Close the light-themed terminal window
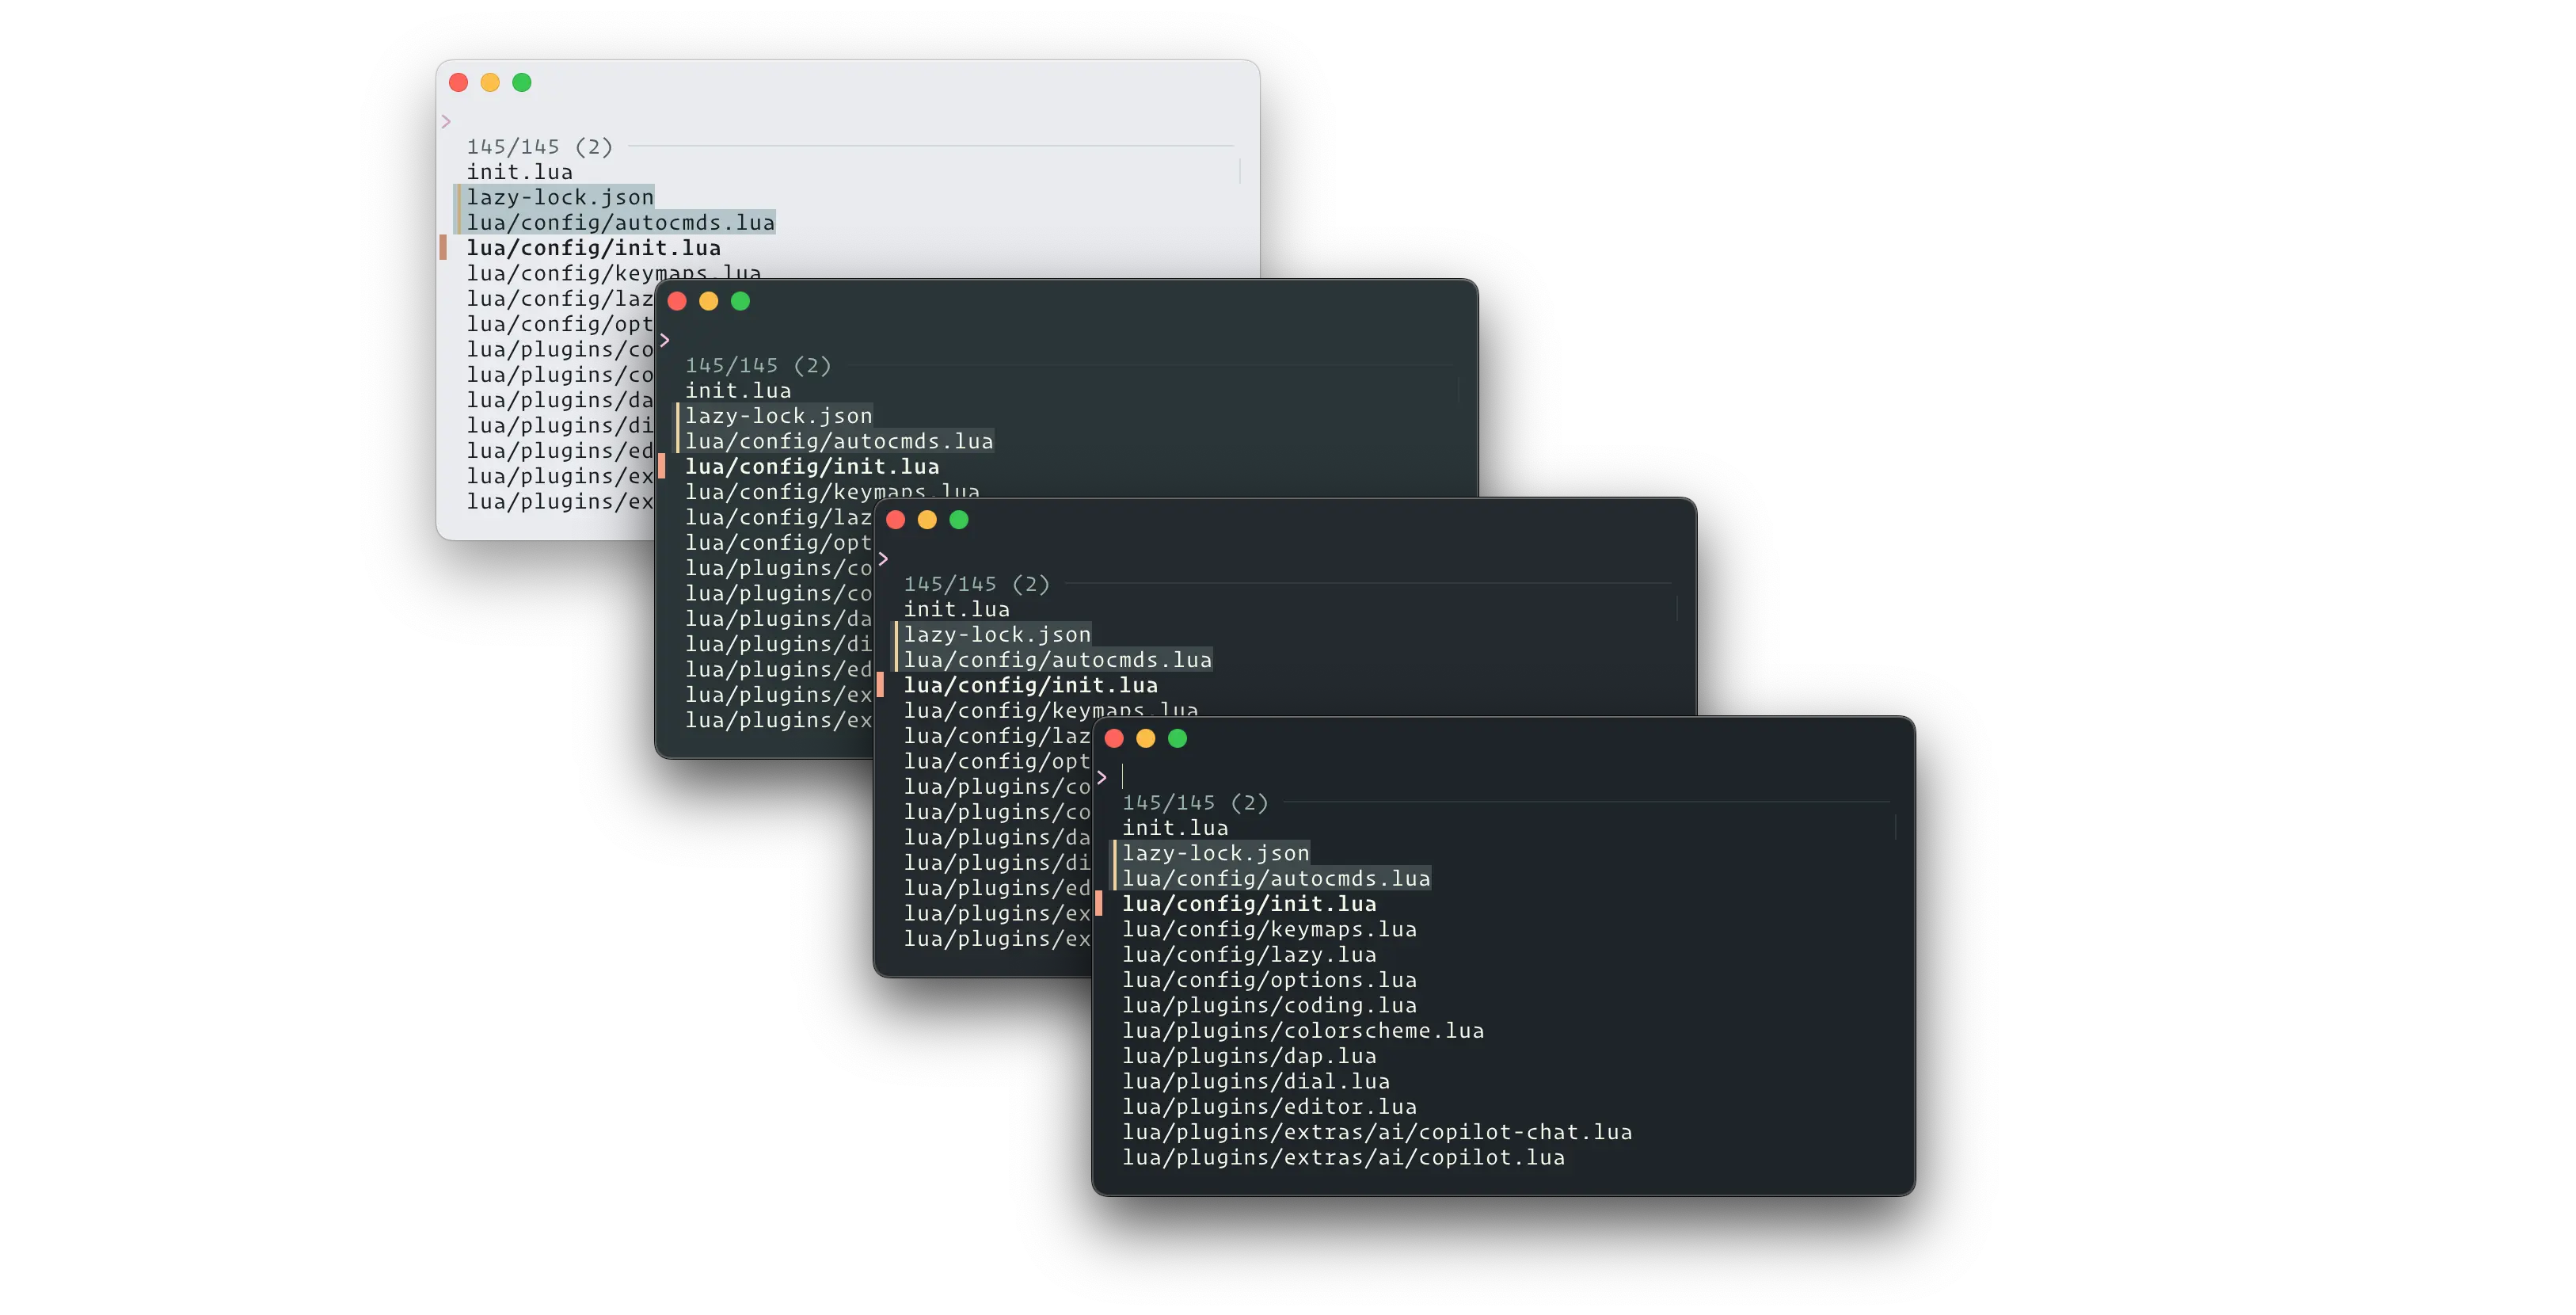This screenshot has height=1315, width=2576. [x=459, y=82]
